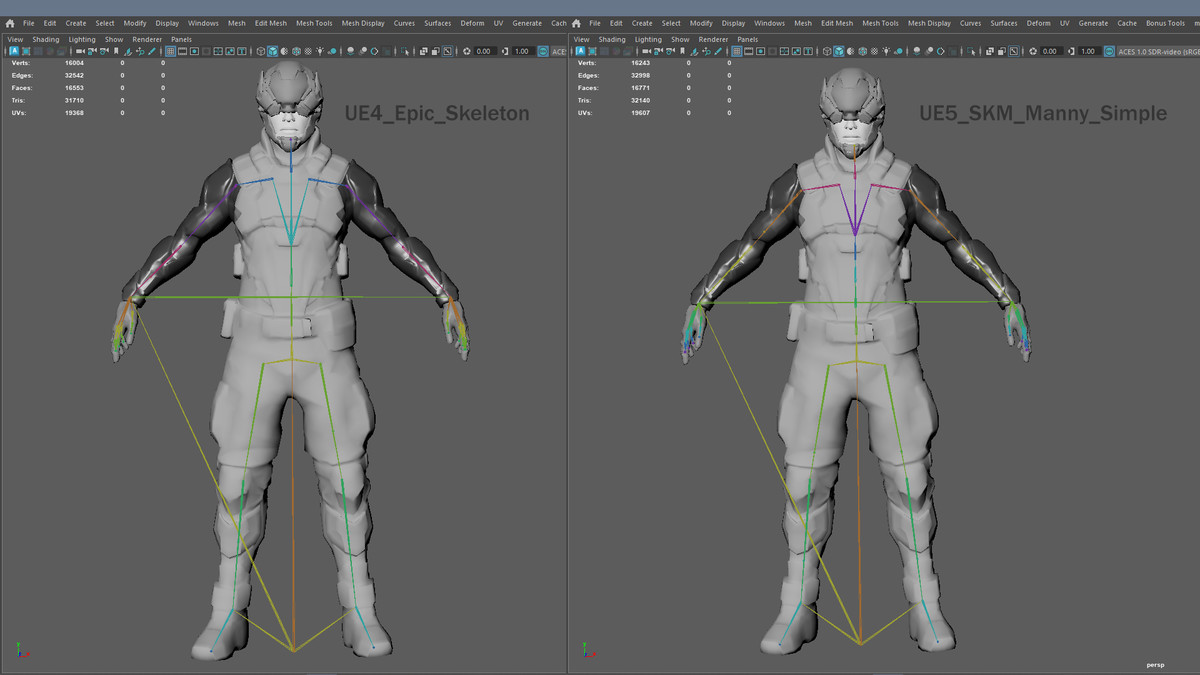The image size is (1200, 675).
Task: Open Shading menu in left viewport panel
Action: [x=46, y=40]
